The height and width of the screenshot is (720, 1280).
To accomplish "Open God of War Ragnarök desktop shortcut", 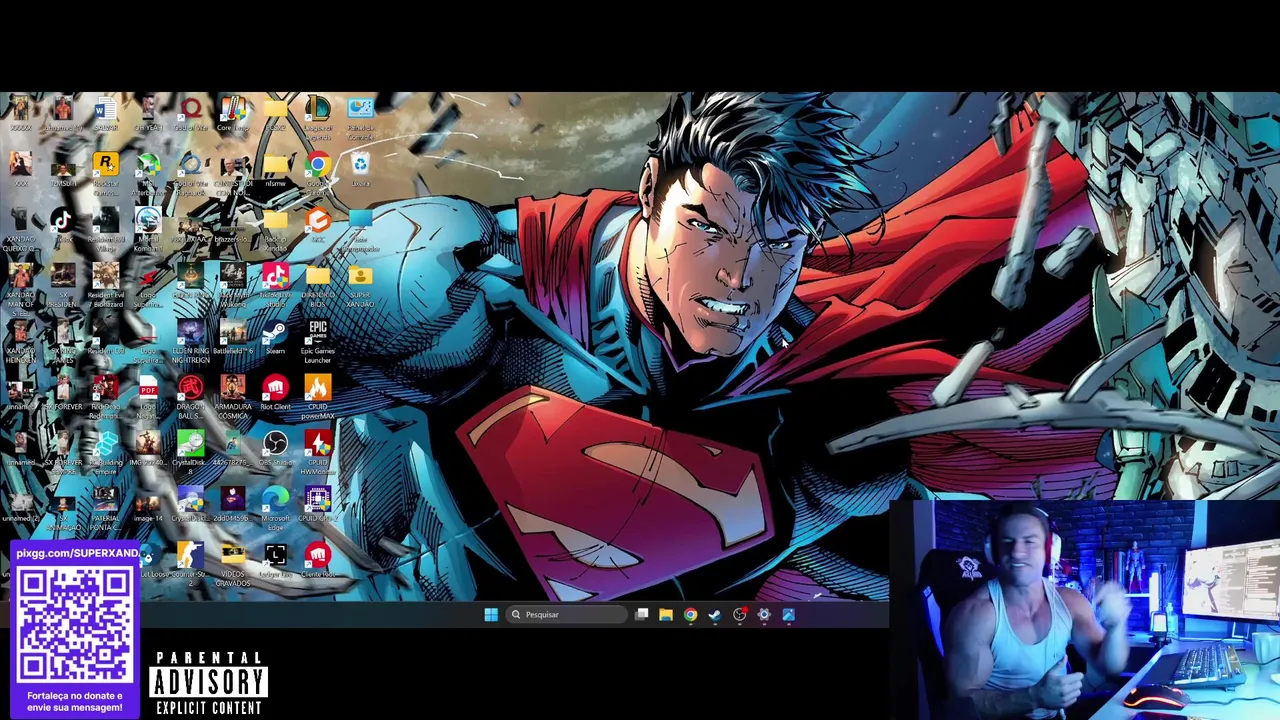I will [x=190, y=173].
